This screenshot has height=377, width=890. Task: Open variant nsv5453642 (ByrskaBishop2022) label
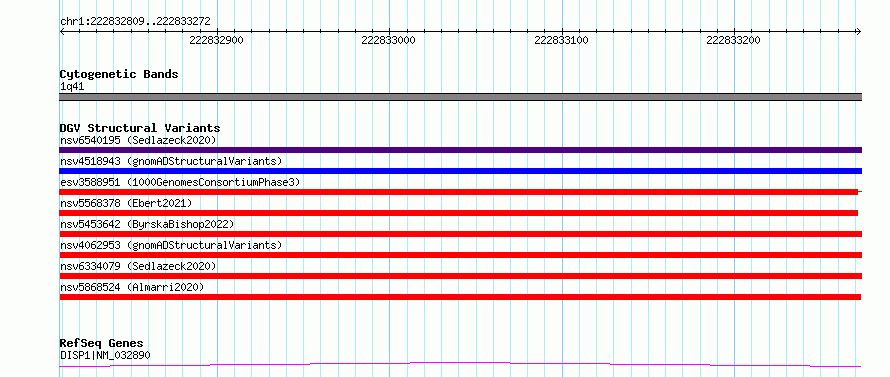(147, 224)
